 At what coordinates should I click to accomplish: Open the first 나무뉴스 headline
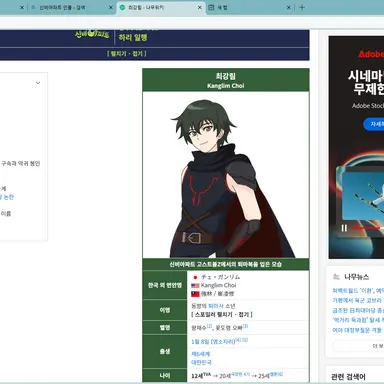(358, 291)
